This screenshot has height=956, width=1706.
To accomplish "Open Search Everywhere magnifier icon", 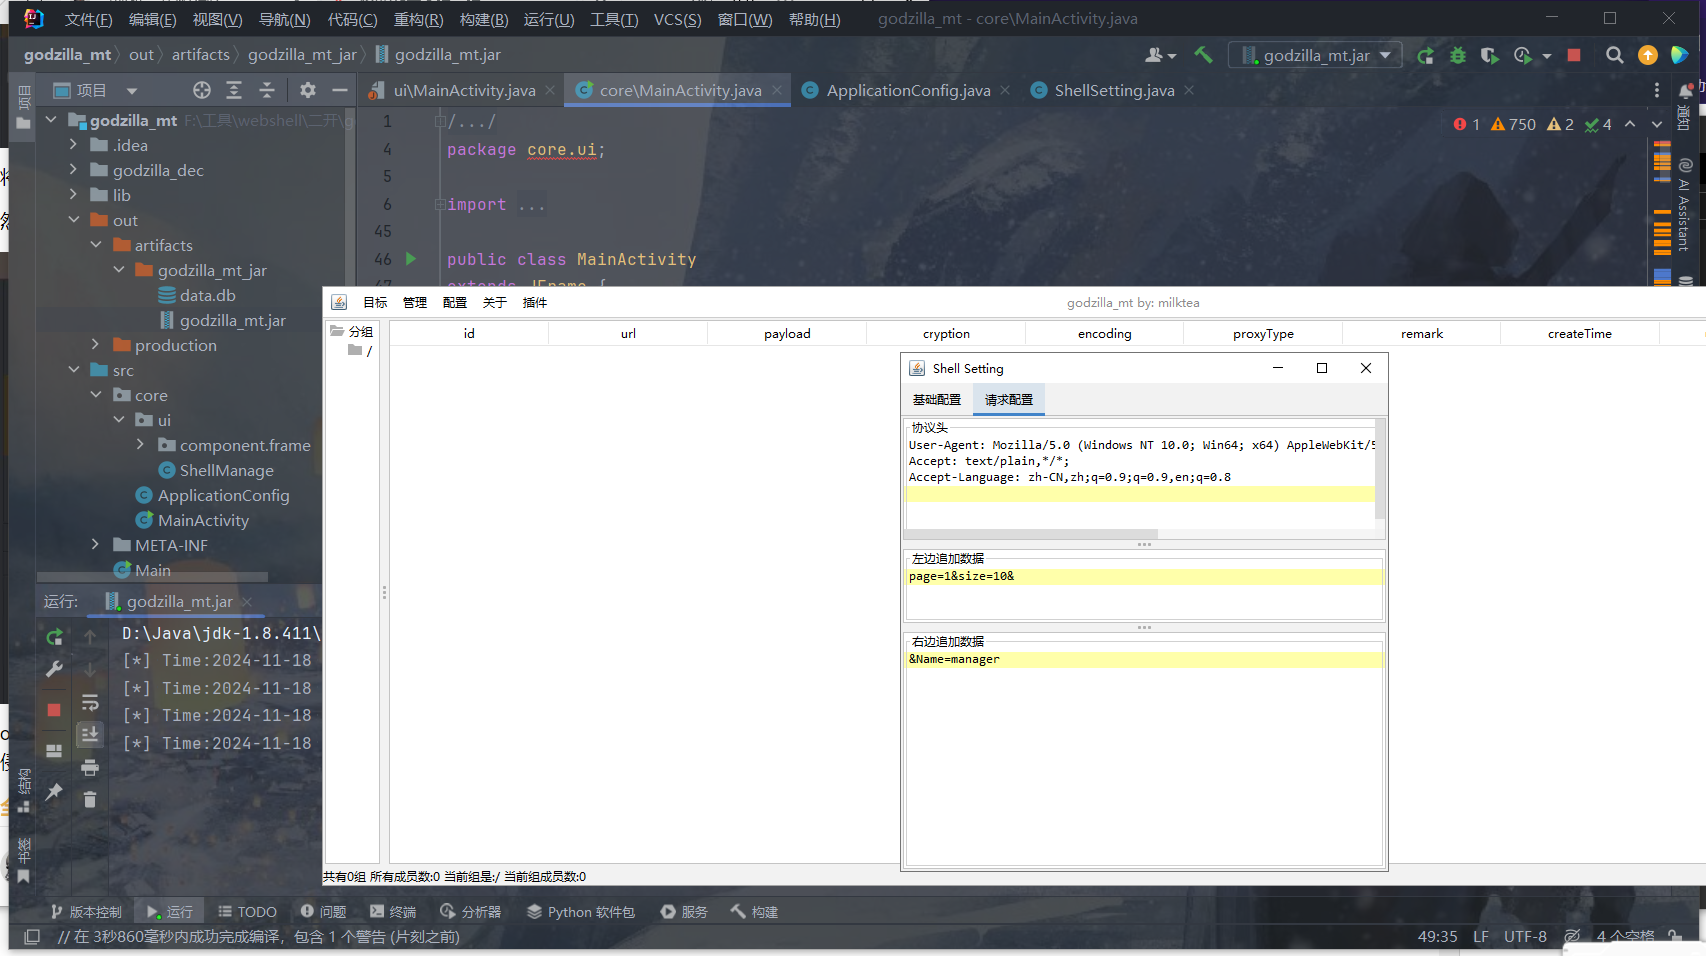I will [1615, 56].
